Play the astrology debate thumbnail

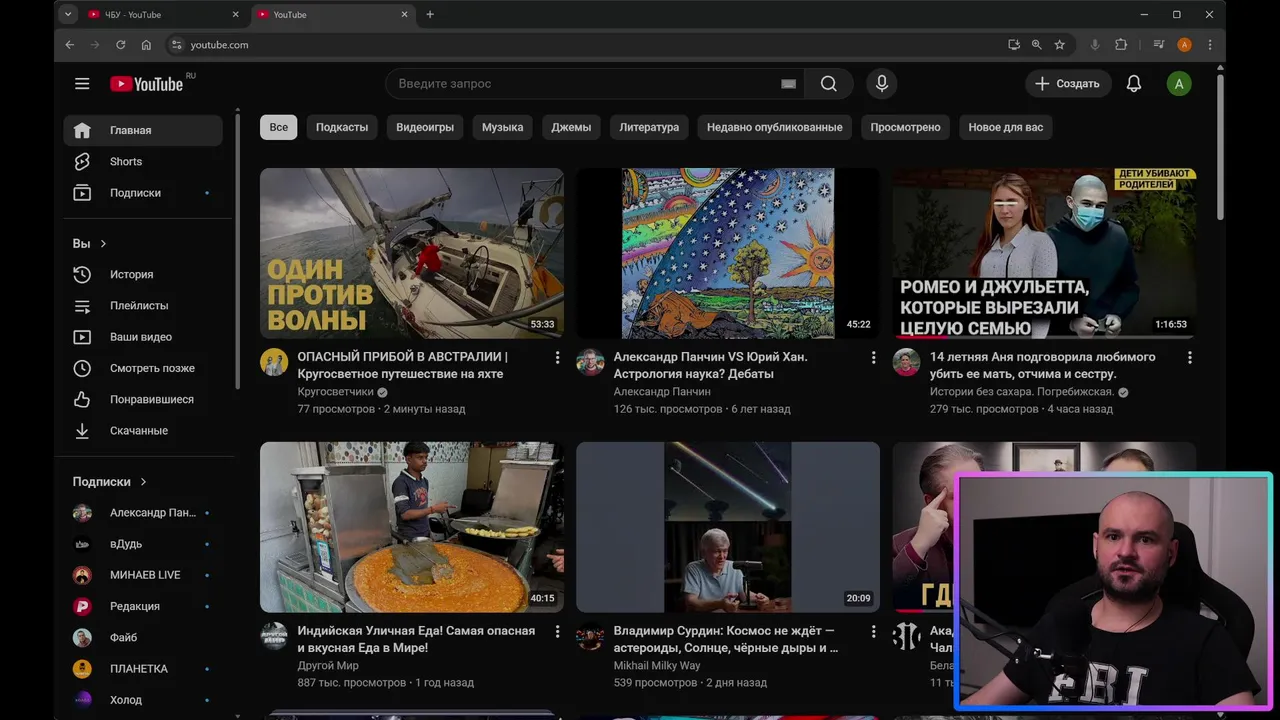click(x=728, y=253)
